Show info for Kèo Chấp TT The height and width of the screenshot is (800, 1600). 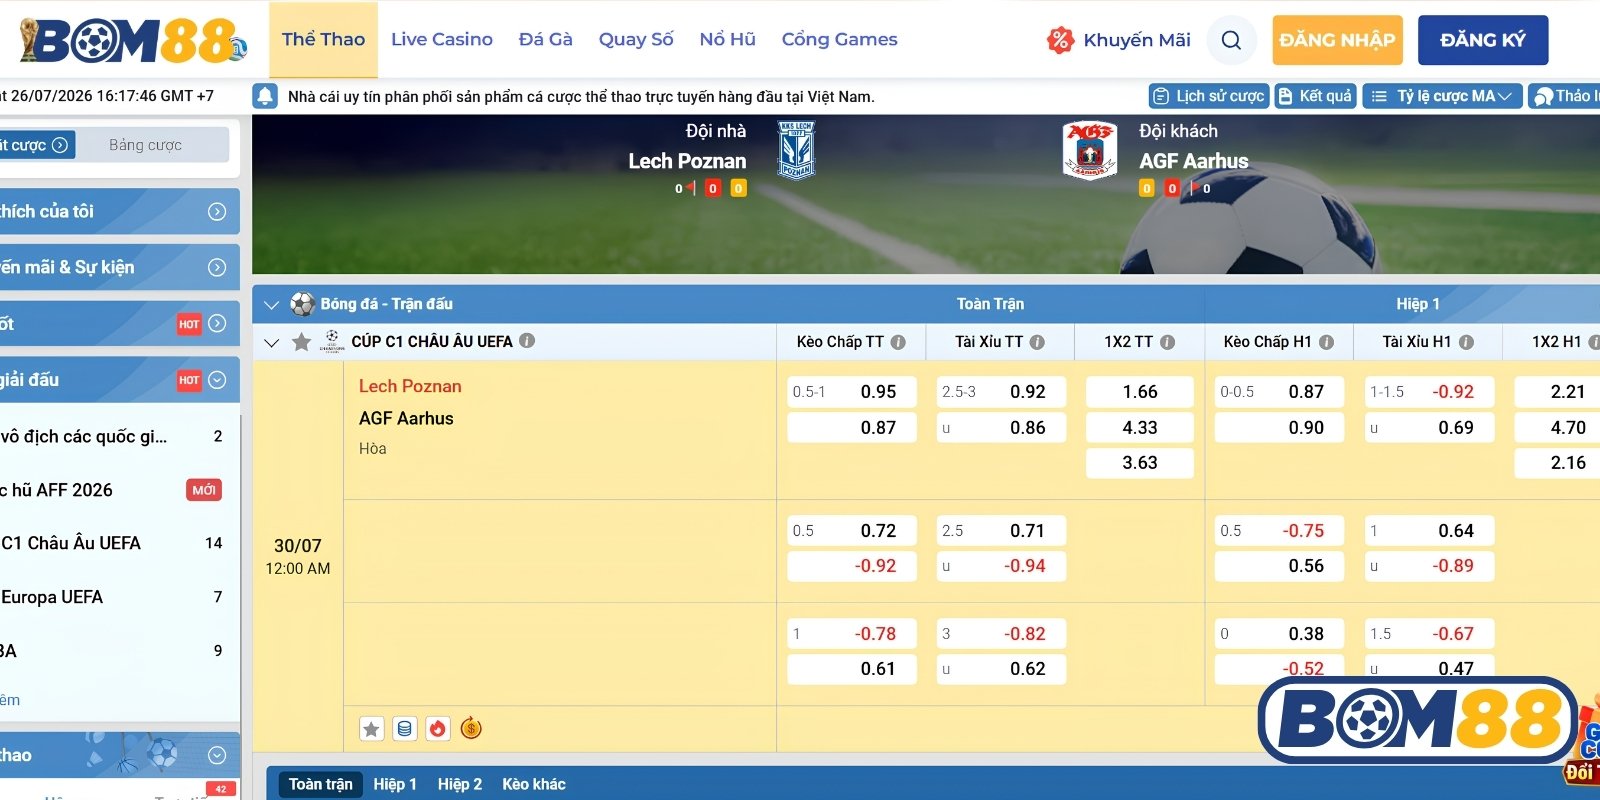898,342
